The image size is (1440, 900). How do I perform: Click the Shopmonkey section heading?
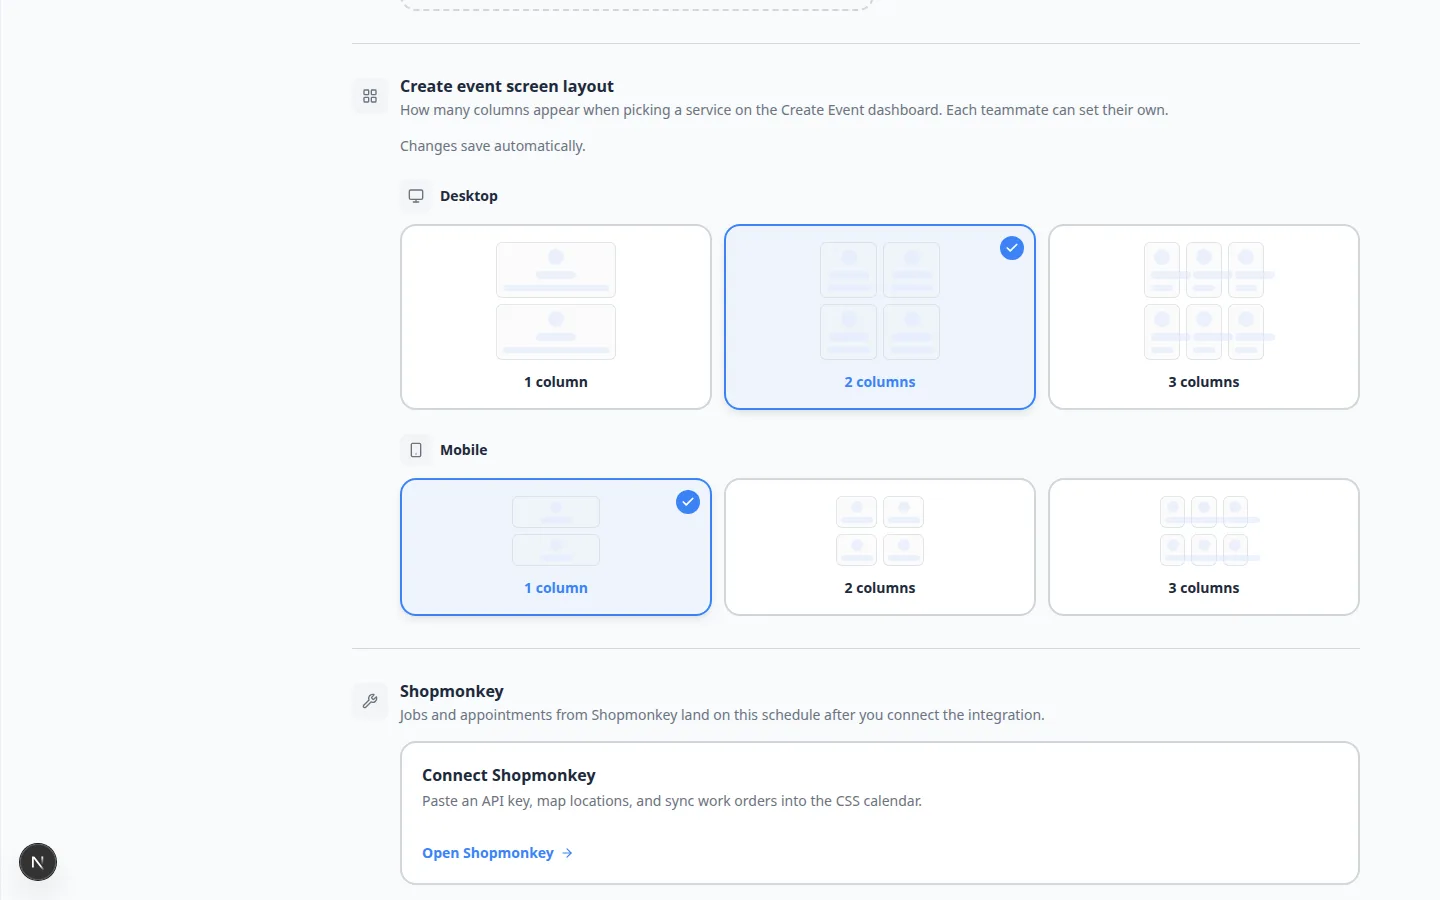pos(452,691)
